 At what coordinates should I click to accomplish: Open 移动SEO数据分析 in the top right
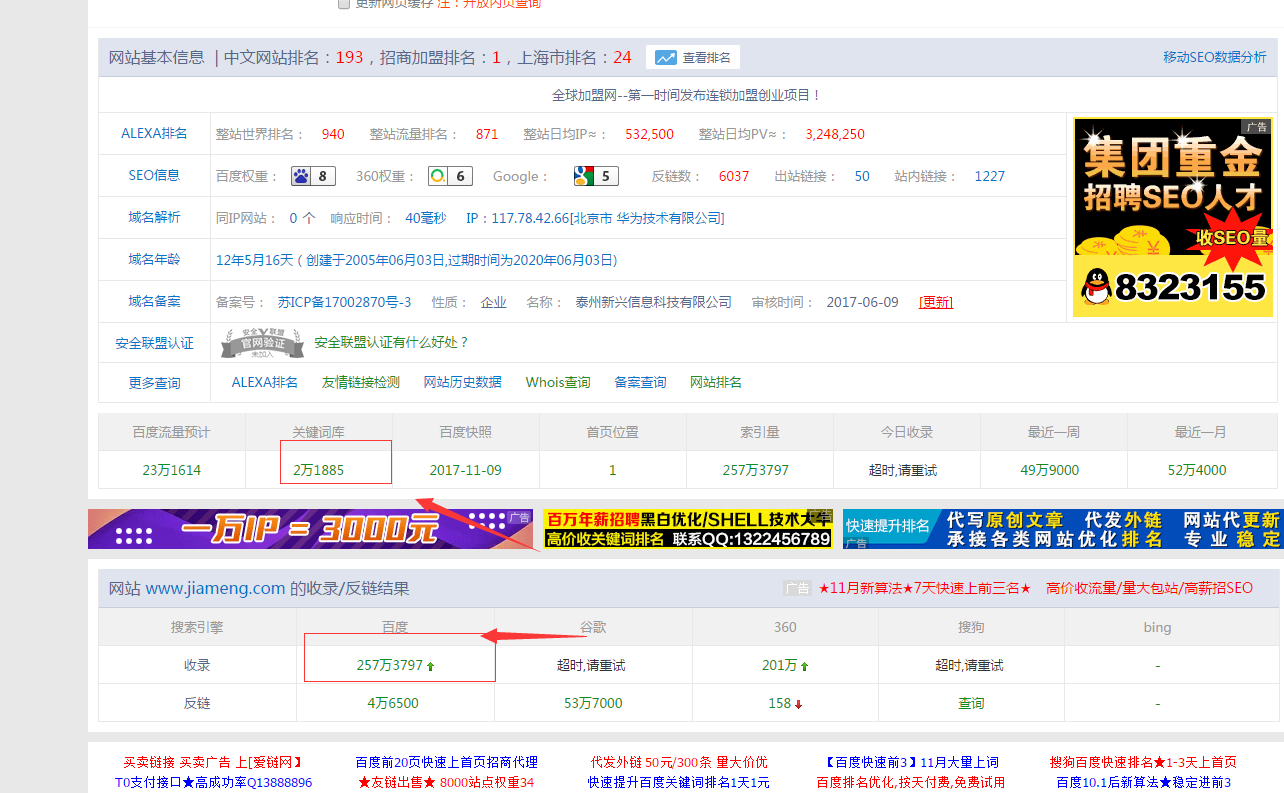[1216, 57]
